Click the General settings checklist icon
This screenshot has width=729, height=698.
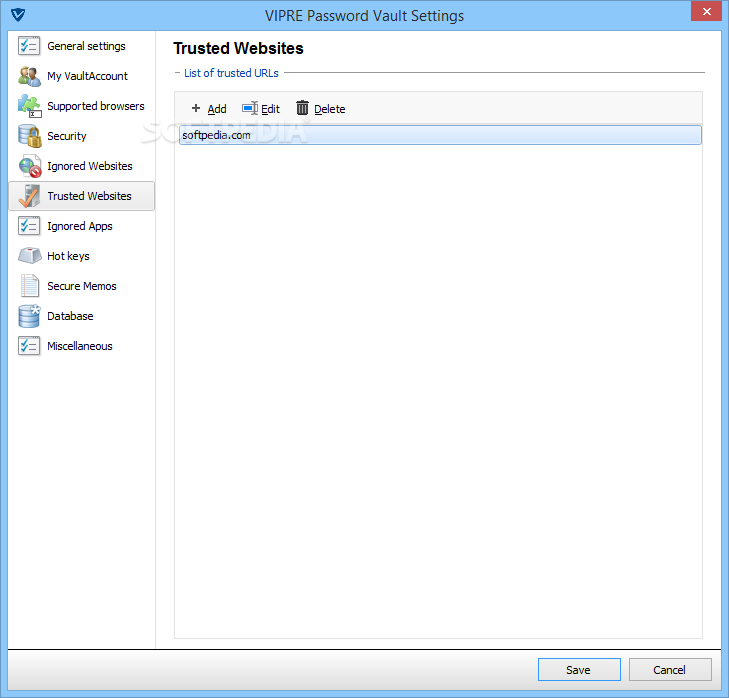[29, 46]
